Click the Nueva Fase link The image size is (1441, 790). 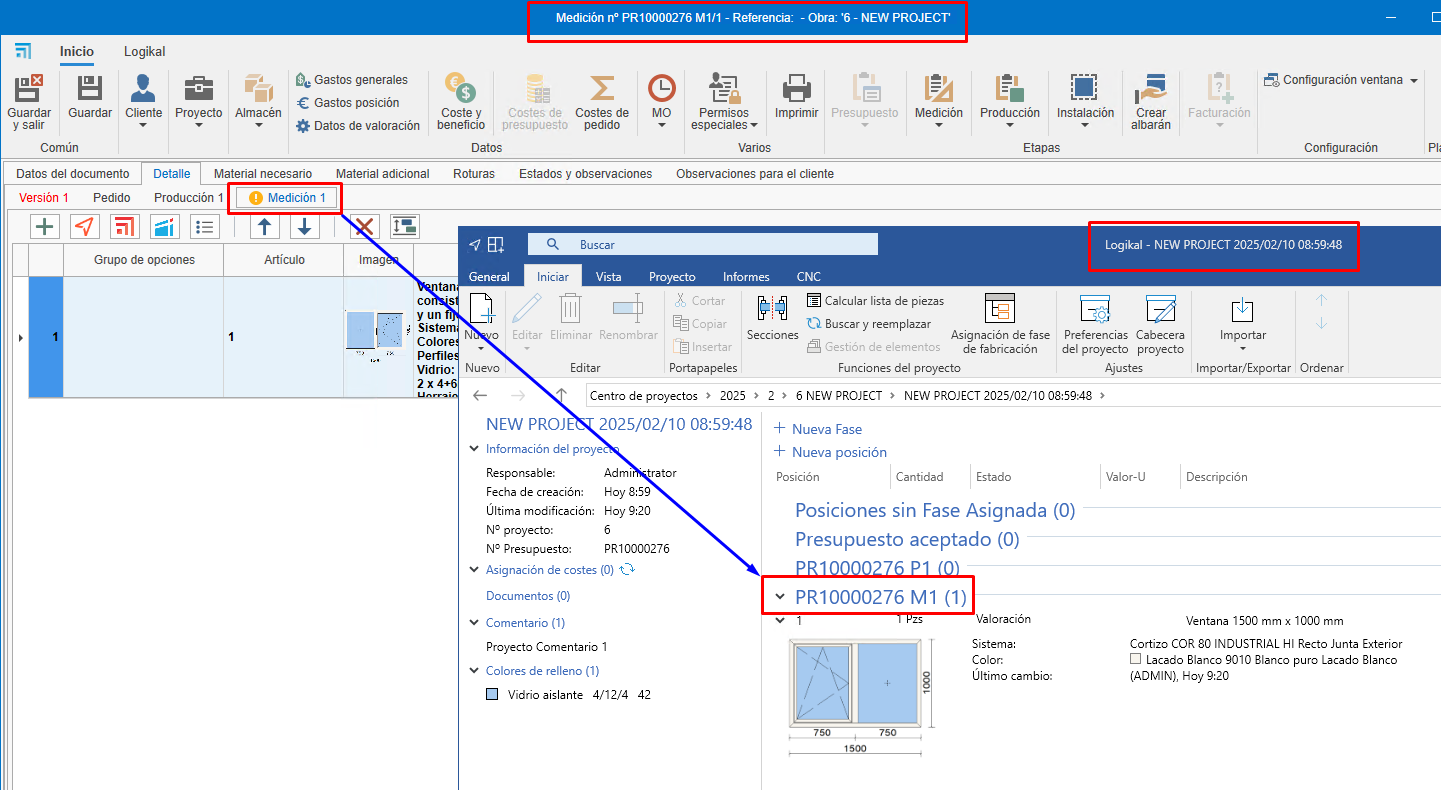[x=818, y=429]
